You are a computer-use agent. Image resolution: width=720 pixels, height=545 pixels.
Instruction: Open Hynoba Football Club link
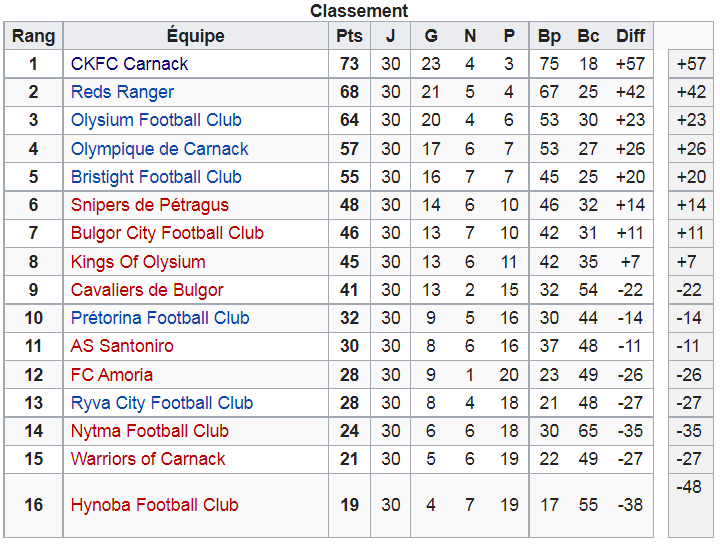tap(154, 505)
